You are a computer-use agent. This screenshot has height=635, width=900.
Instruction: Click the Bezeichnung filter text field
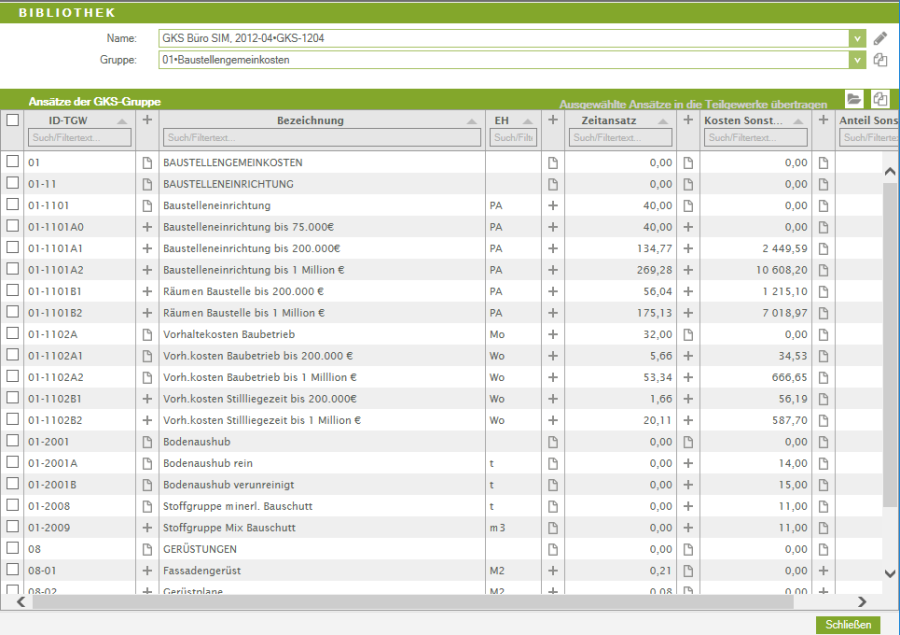pyautogui.click(x=320, y=138)
